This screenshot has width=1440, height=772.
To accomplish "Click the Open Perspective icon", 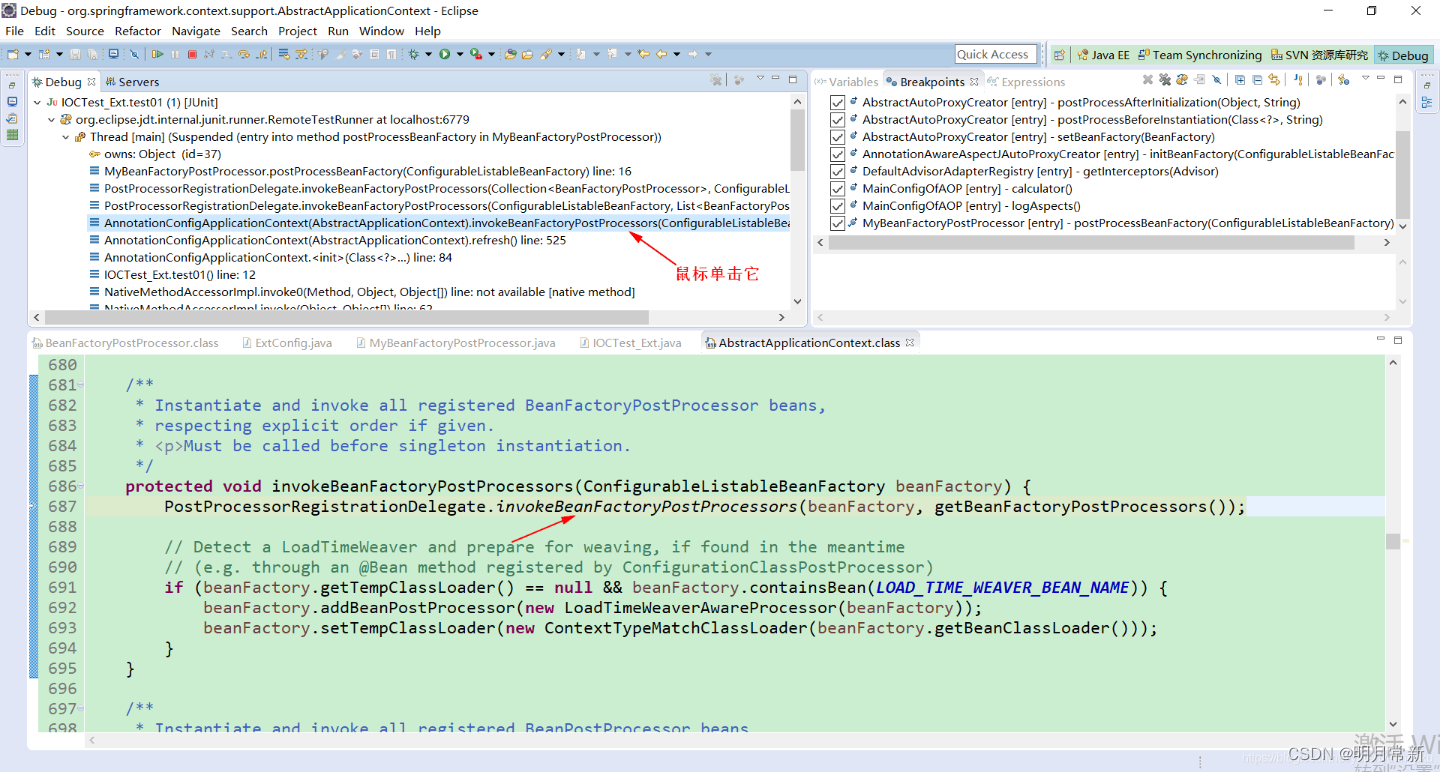I will coord(1059,55).
